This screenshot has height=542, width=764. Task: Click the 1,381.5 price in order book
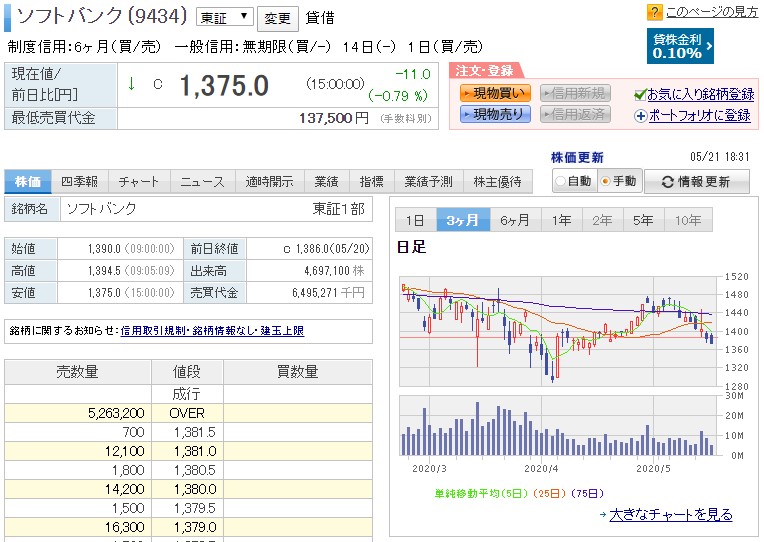click(194, 432)
